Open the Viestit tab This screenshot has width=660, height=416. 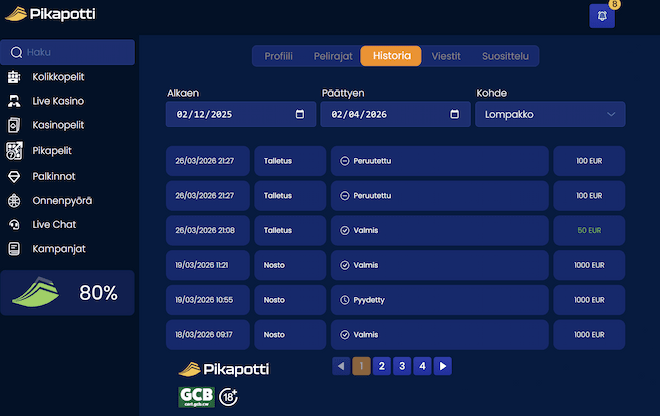point(446,56)
